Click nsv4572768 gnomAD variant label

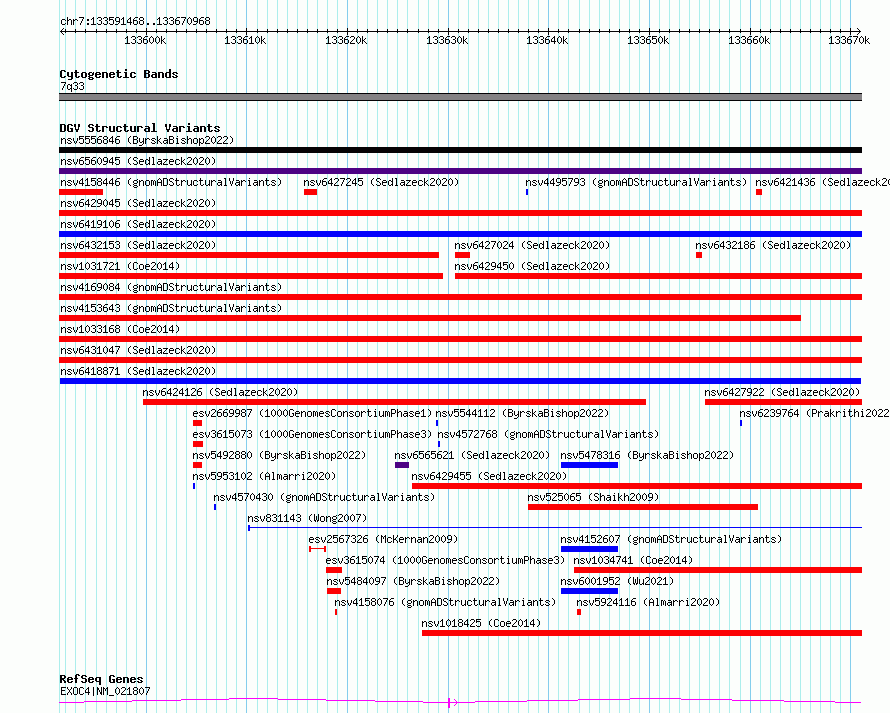point(548,434)
